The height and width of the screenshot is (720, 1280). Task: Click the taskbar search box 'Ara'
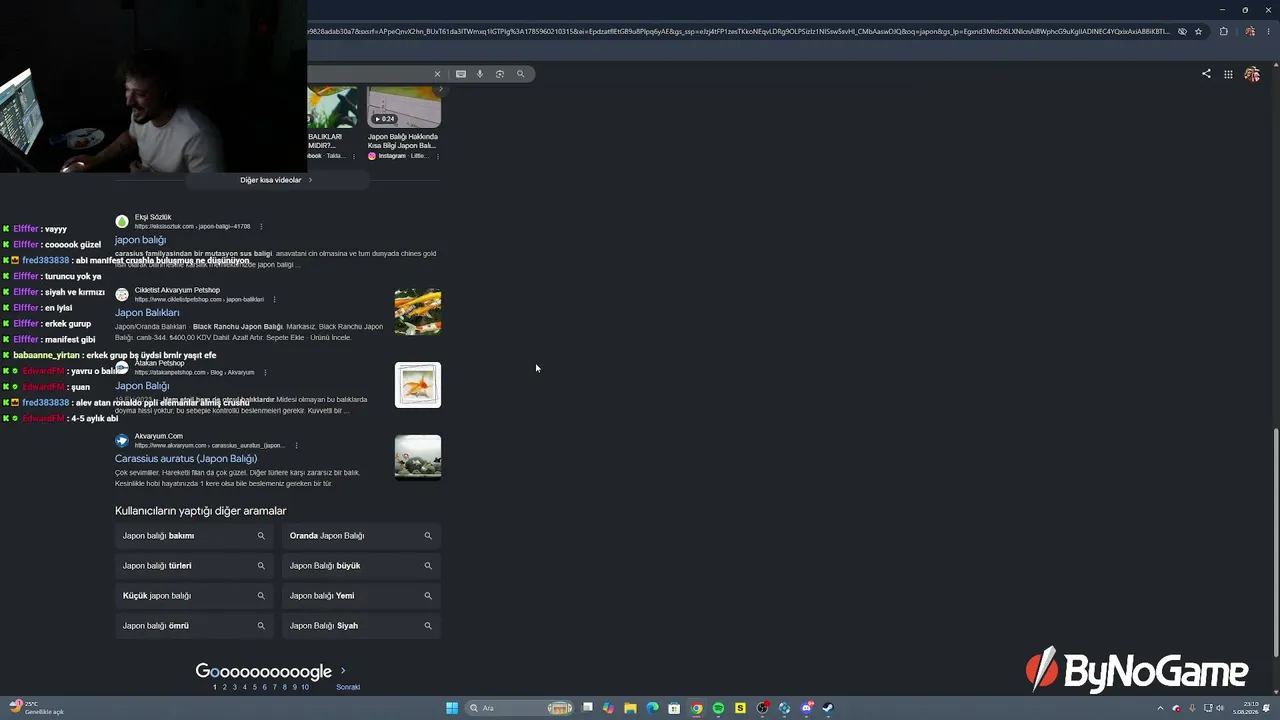[520, 708]
